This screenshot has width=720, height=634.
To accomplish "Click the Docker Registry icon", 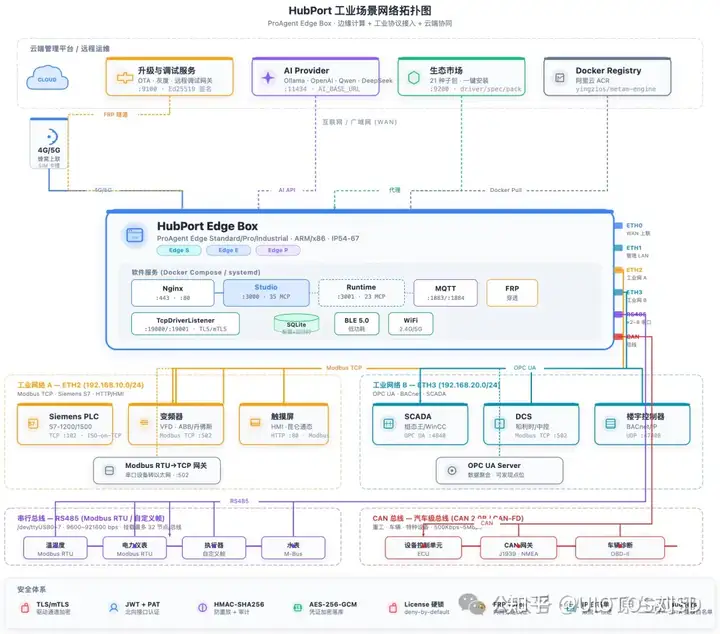I will [x=559, y=78].
